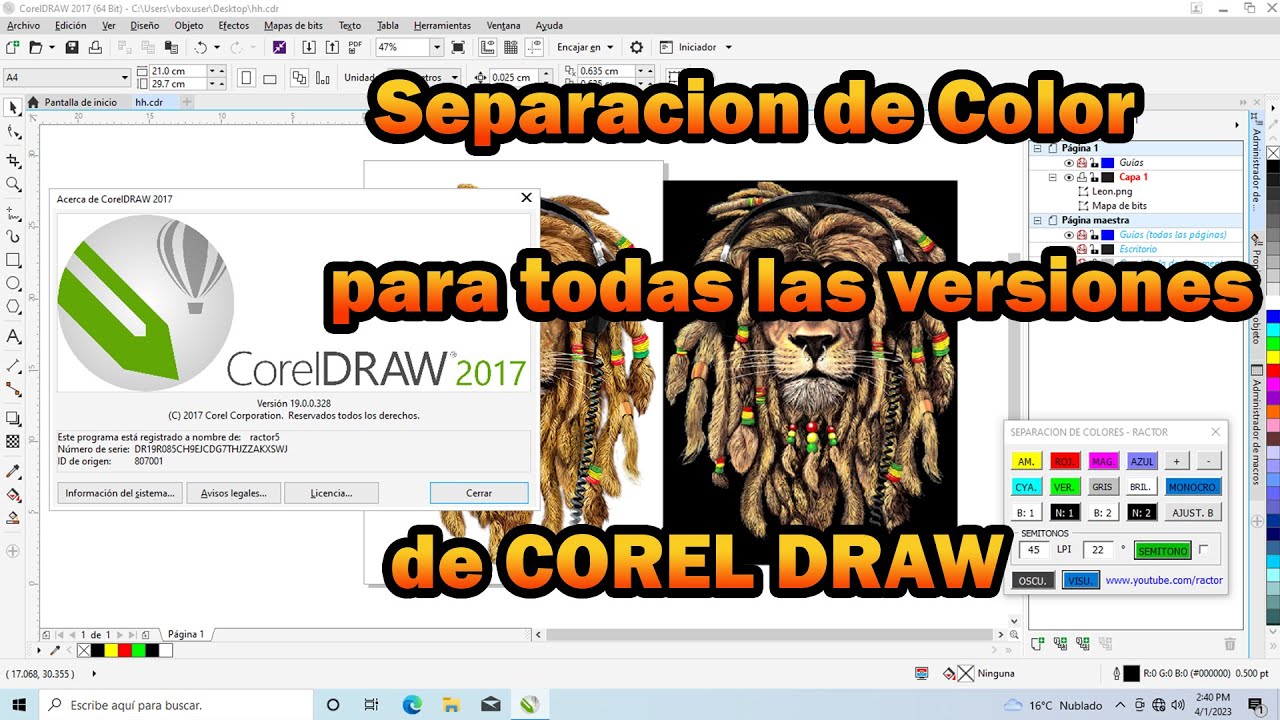Select the Zoom magnifier tool
Screen dimensions: 1280x720
coord(13,184)
